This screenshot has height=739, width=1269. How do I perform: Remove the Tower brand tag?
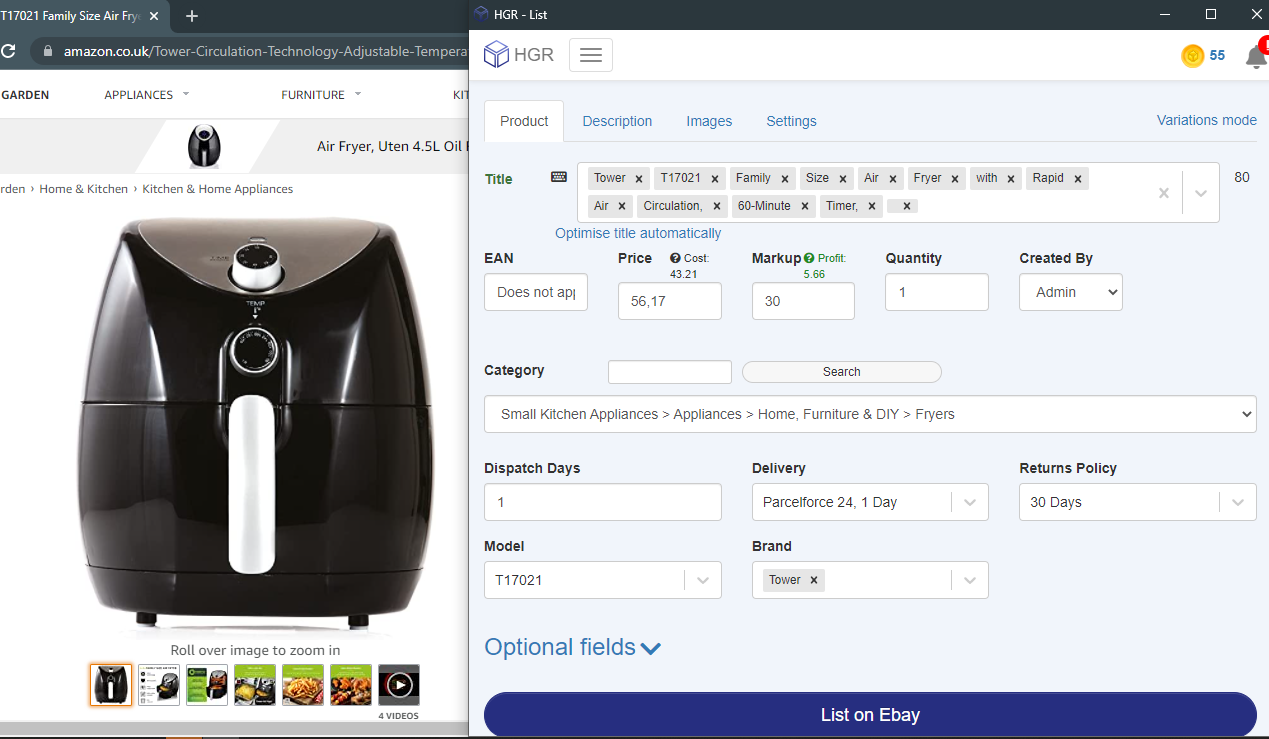pos(814,580)
